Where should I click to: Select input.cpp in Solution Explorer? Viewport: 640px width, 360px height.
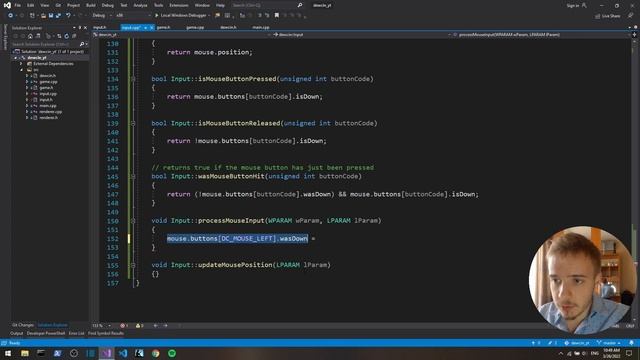(48, 94)
